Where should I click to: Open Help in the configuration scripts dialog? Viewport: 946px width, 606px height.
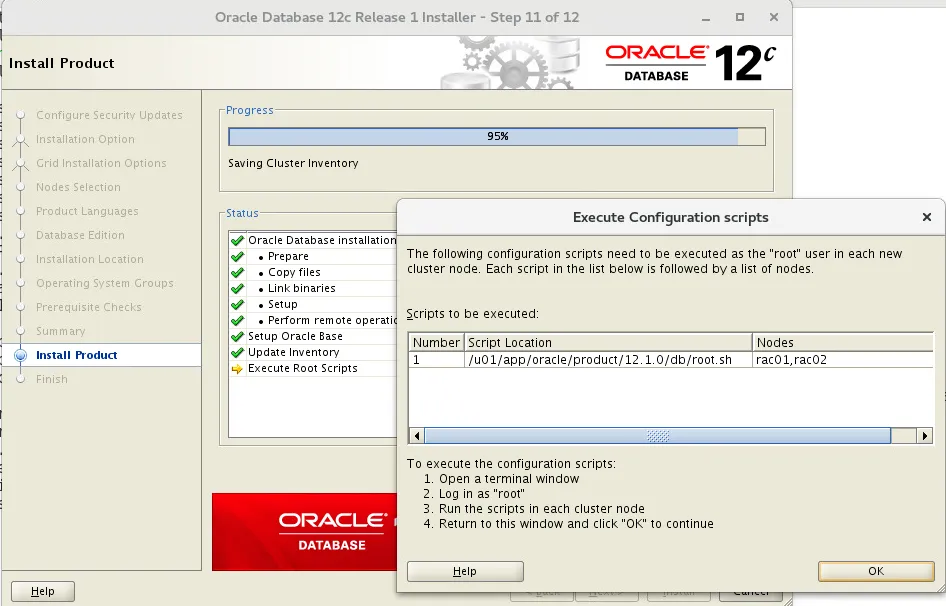464,571
